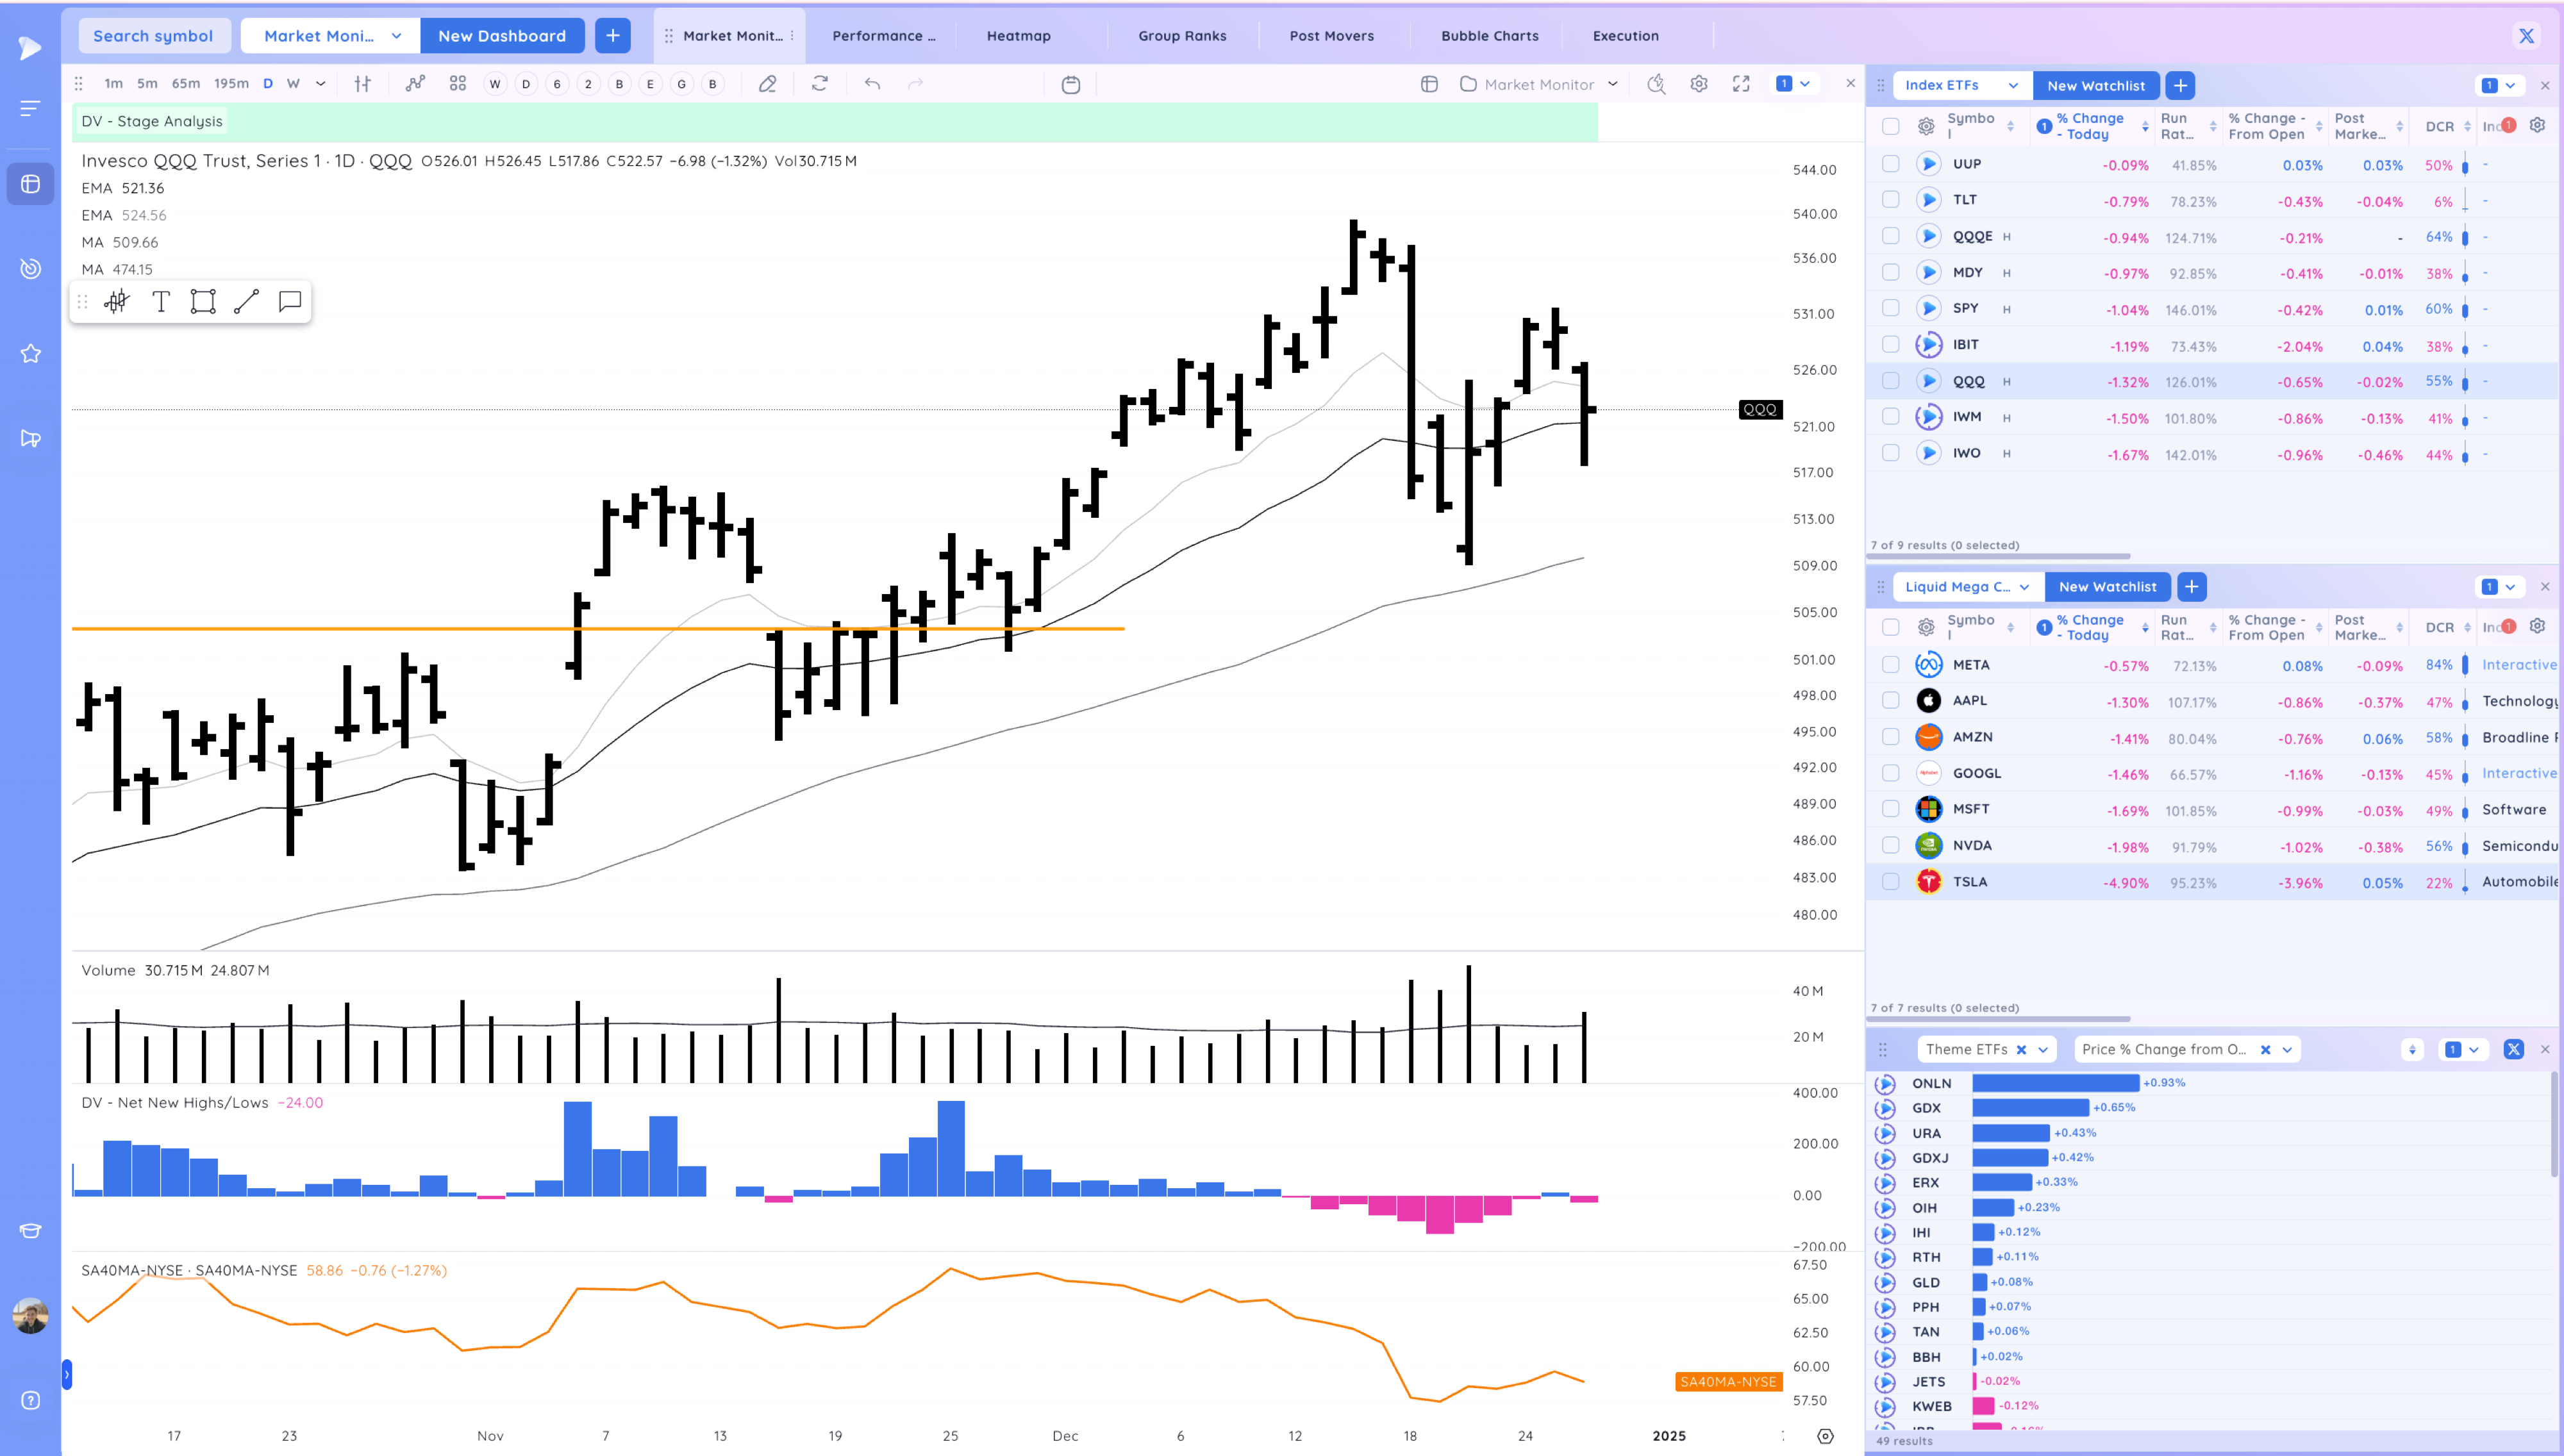Open the Theme ETFs dropdown
2564x1456 pixels.
(2043, 1049)
